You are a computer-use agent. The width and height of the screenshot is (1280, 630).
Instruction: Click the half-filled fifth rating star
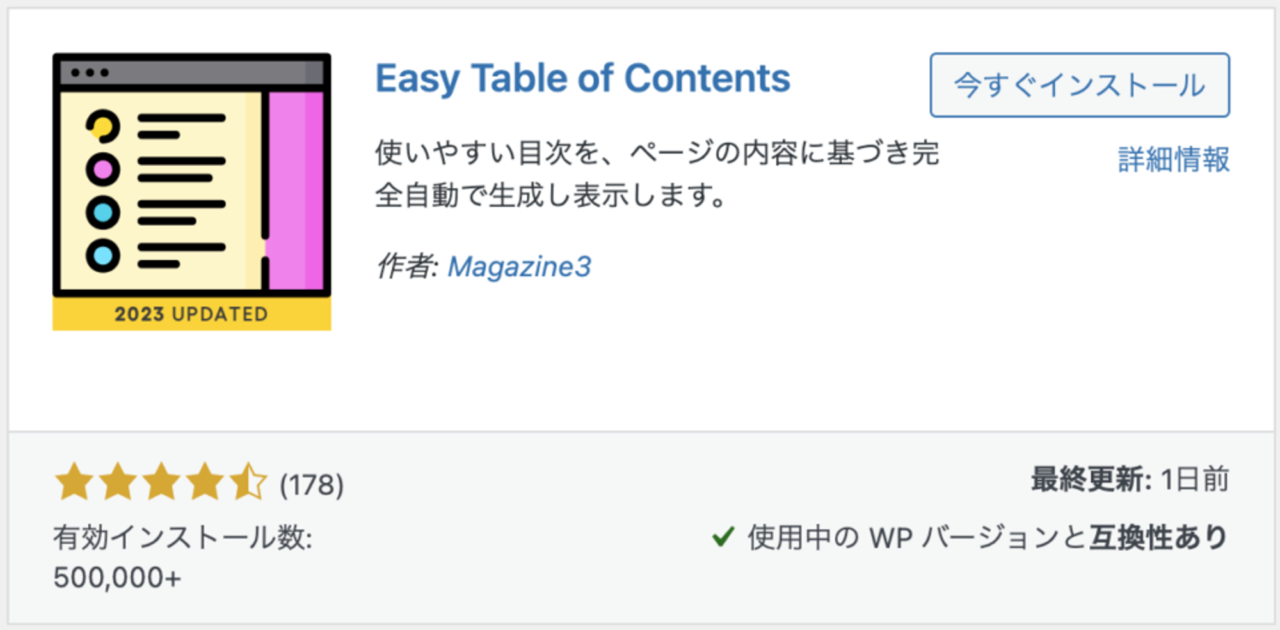(246, 485)
